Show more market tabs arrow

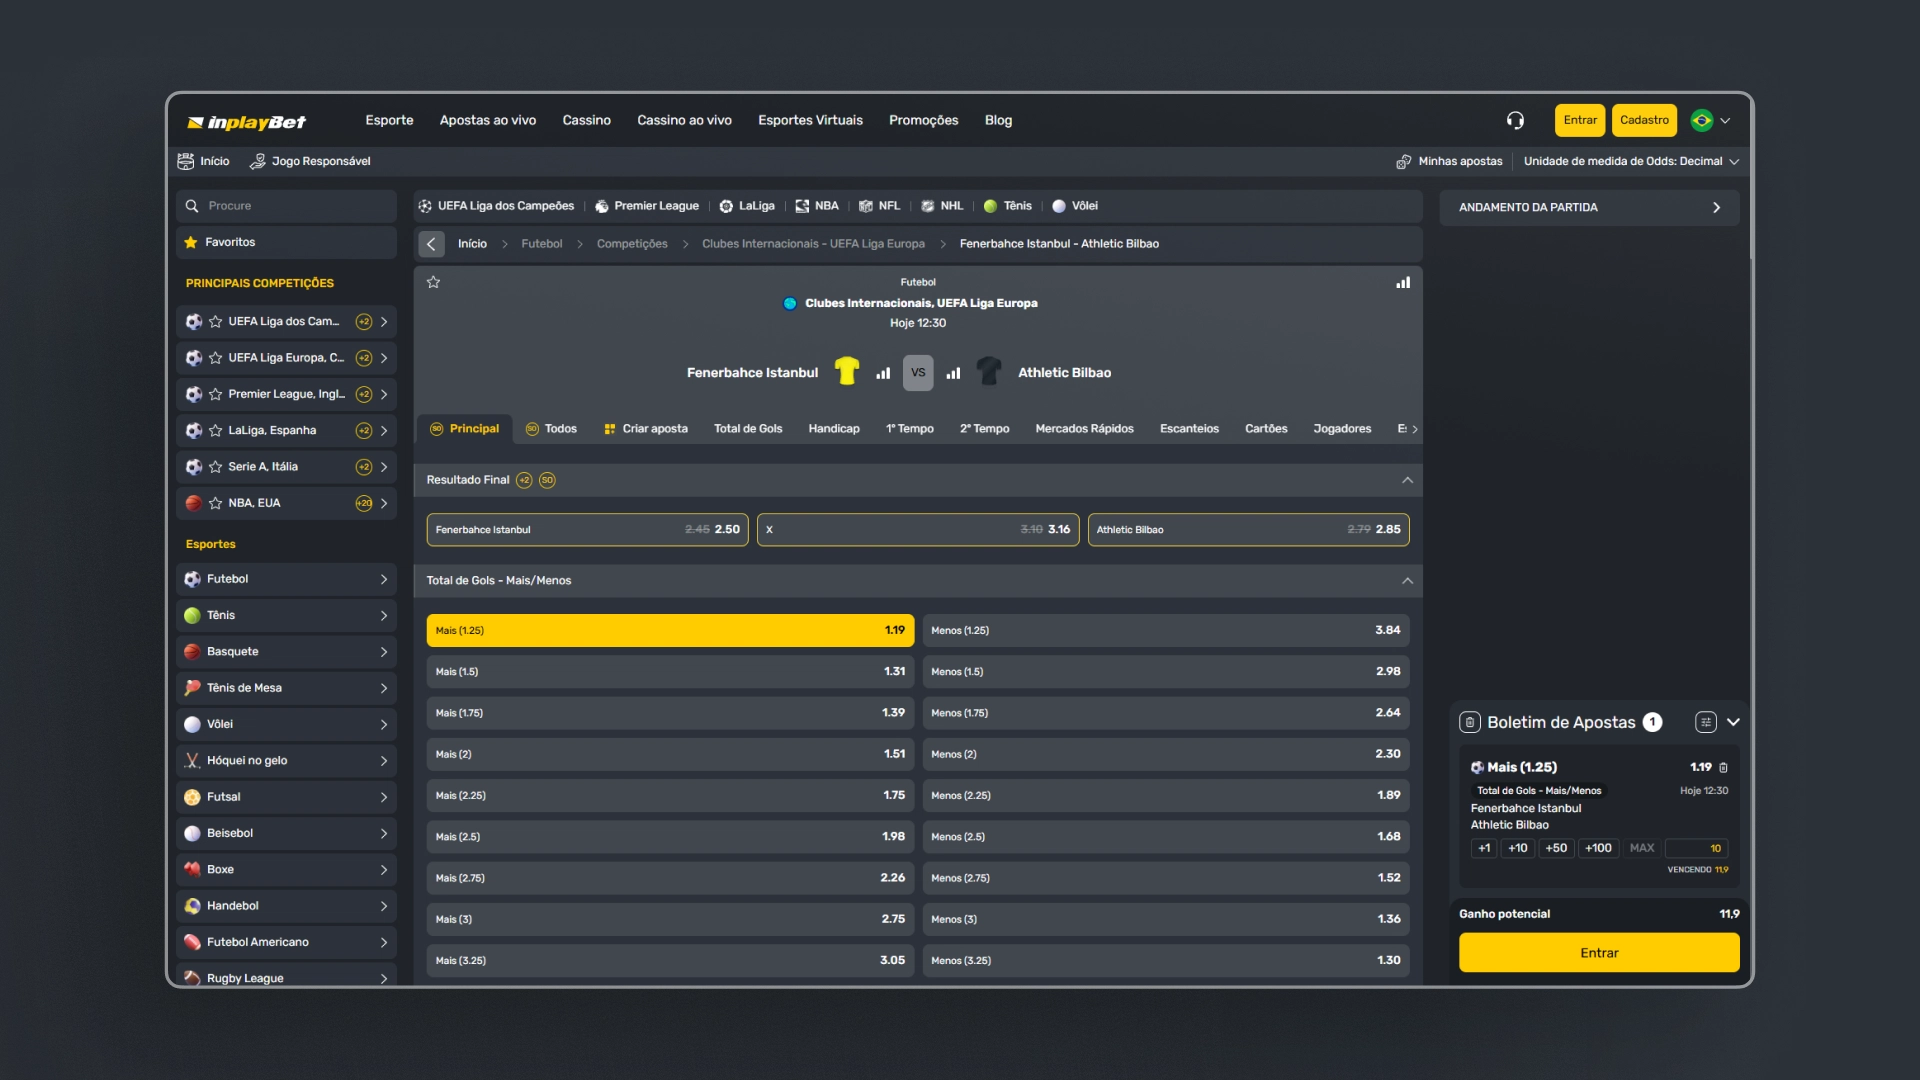tap(1414, 429)
